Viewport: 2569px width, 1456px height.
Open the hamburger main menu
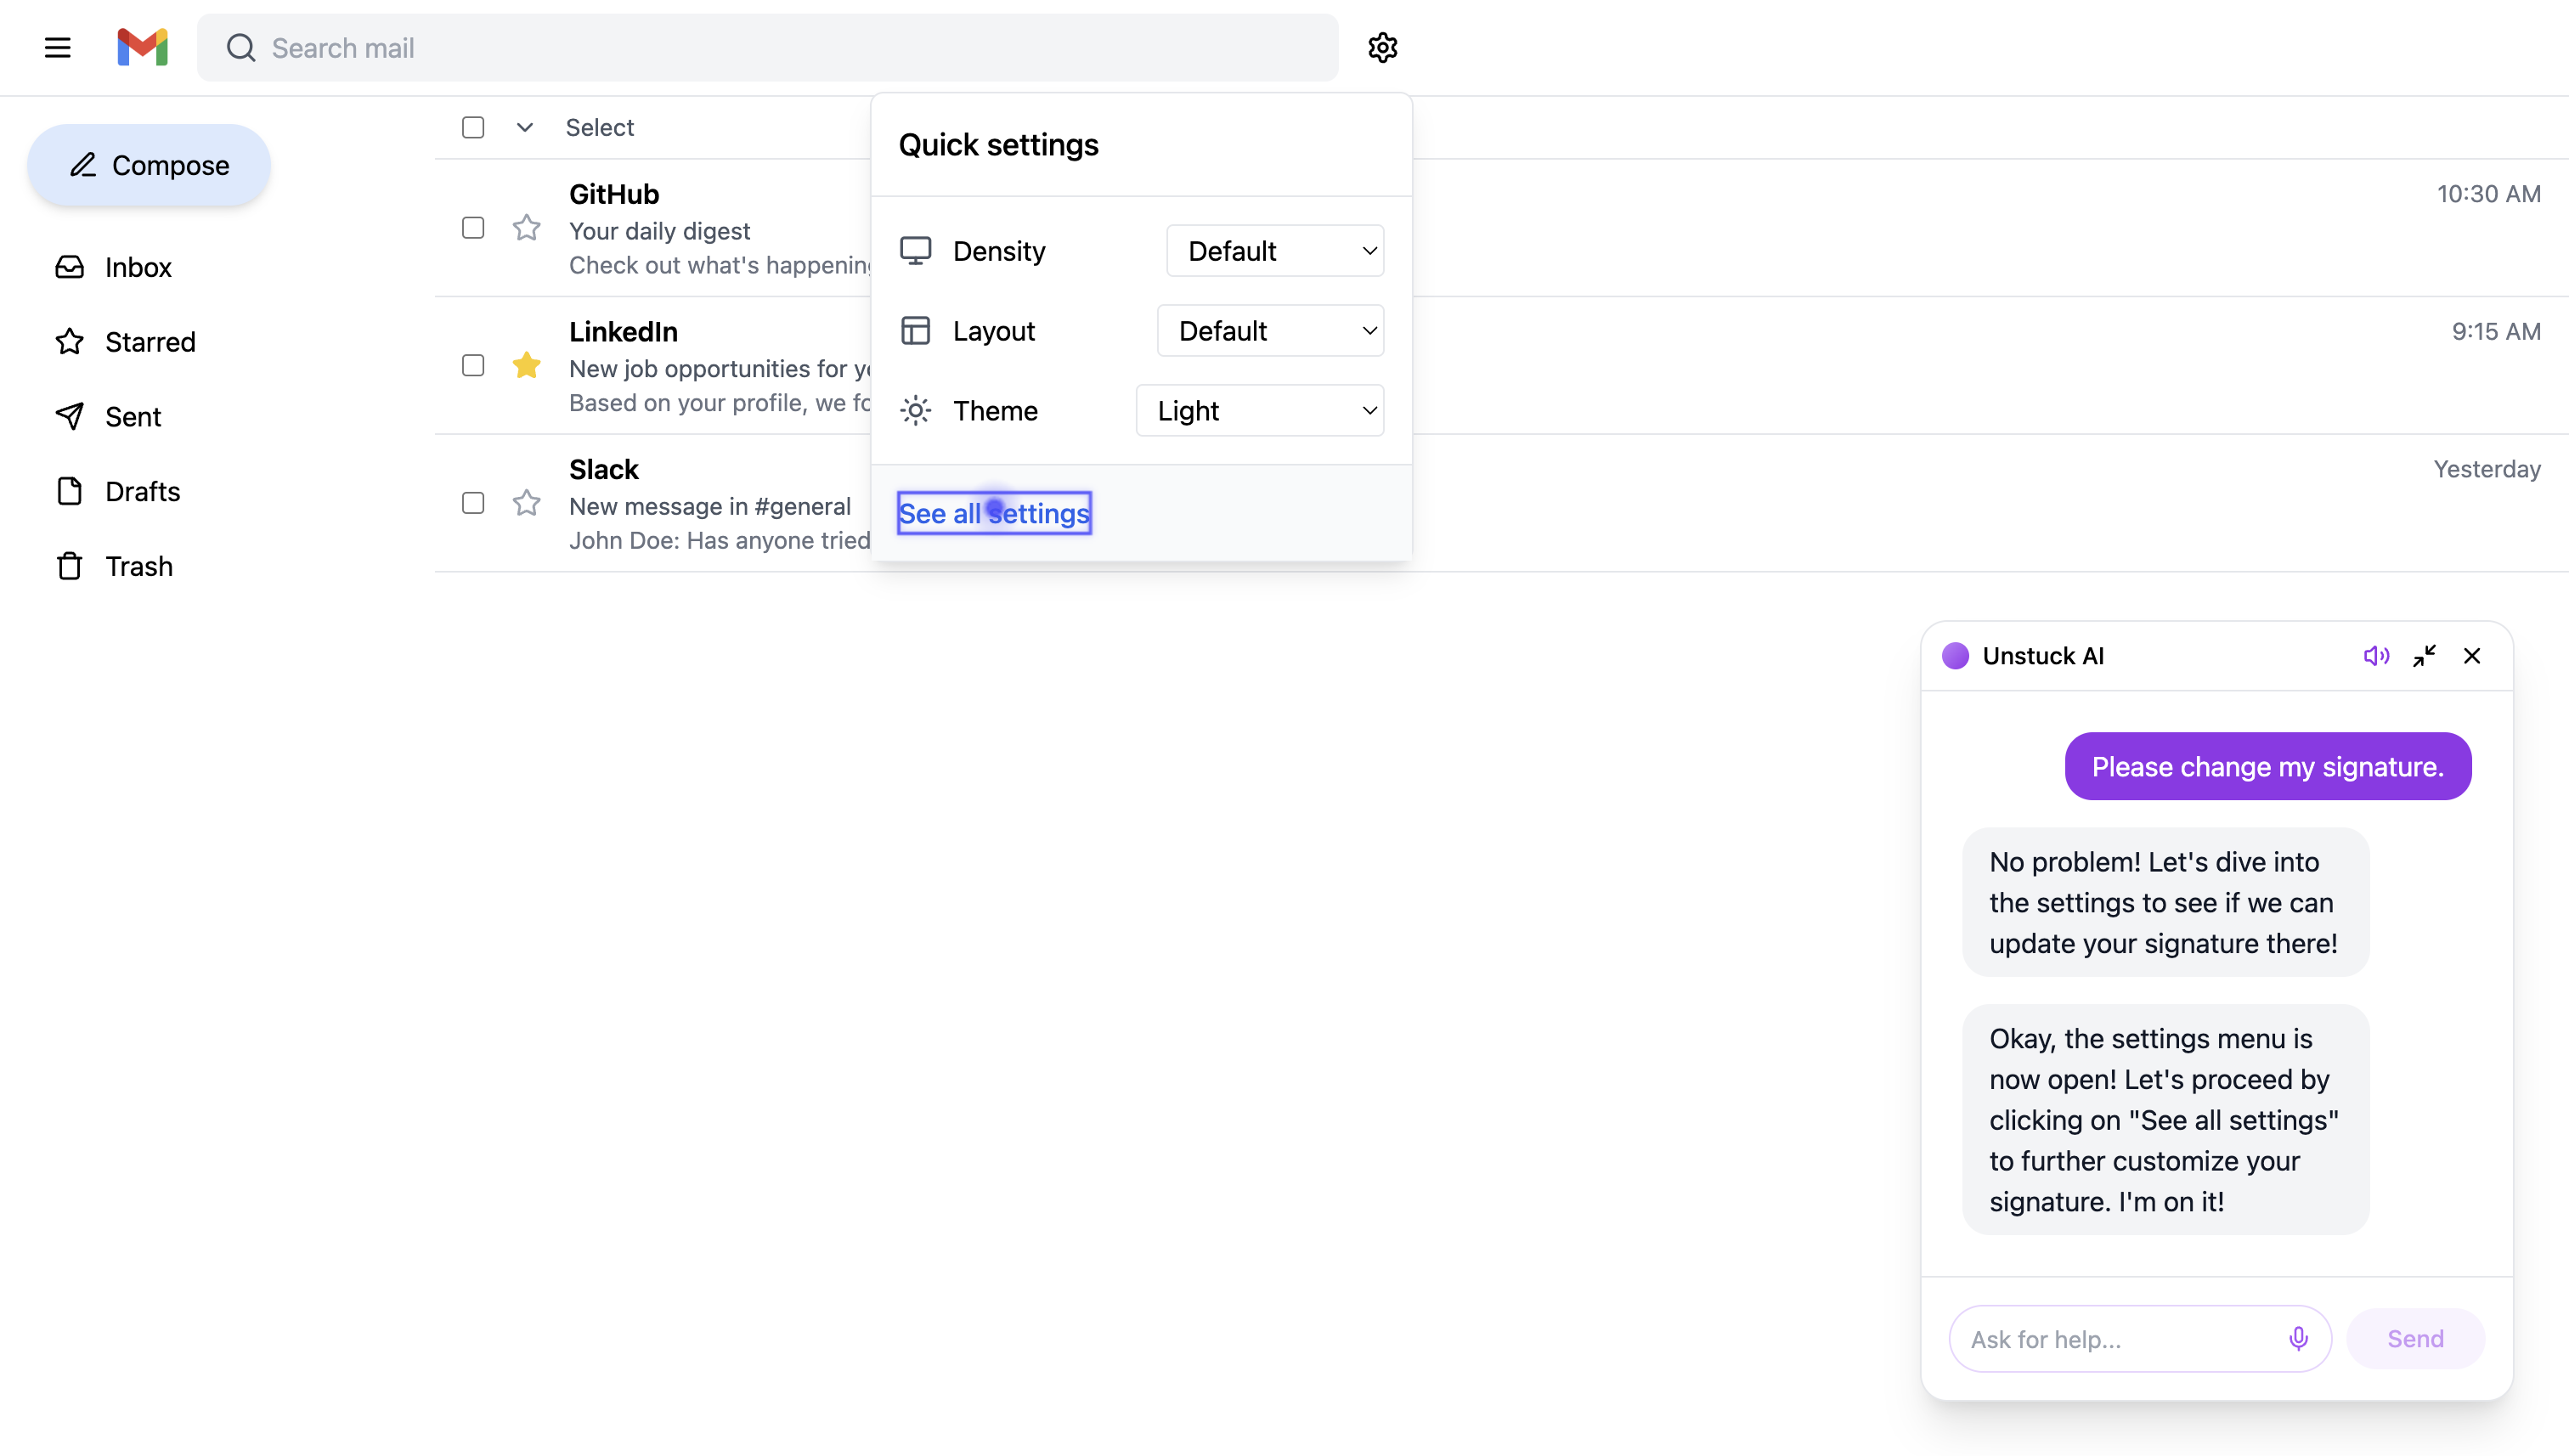pyautogui.click(x=57, y=47)
